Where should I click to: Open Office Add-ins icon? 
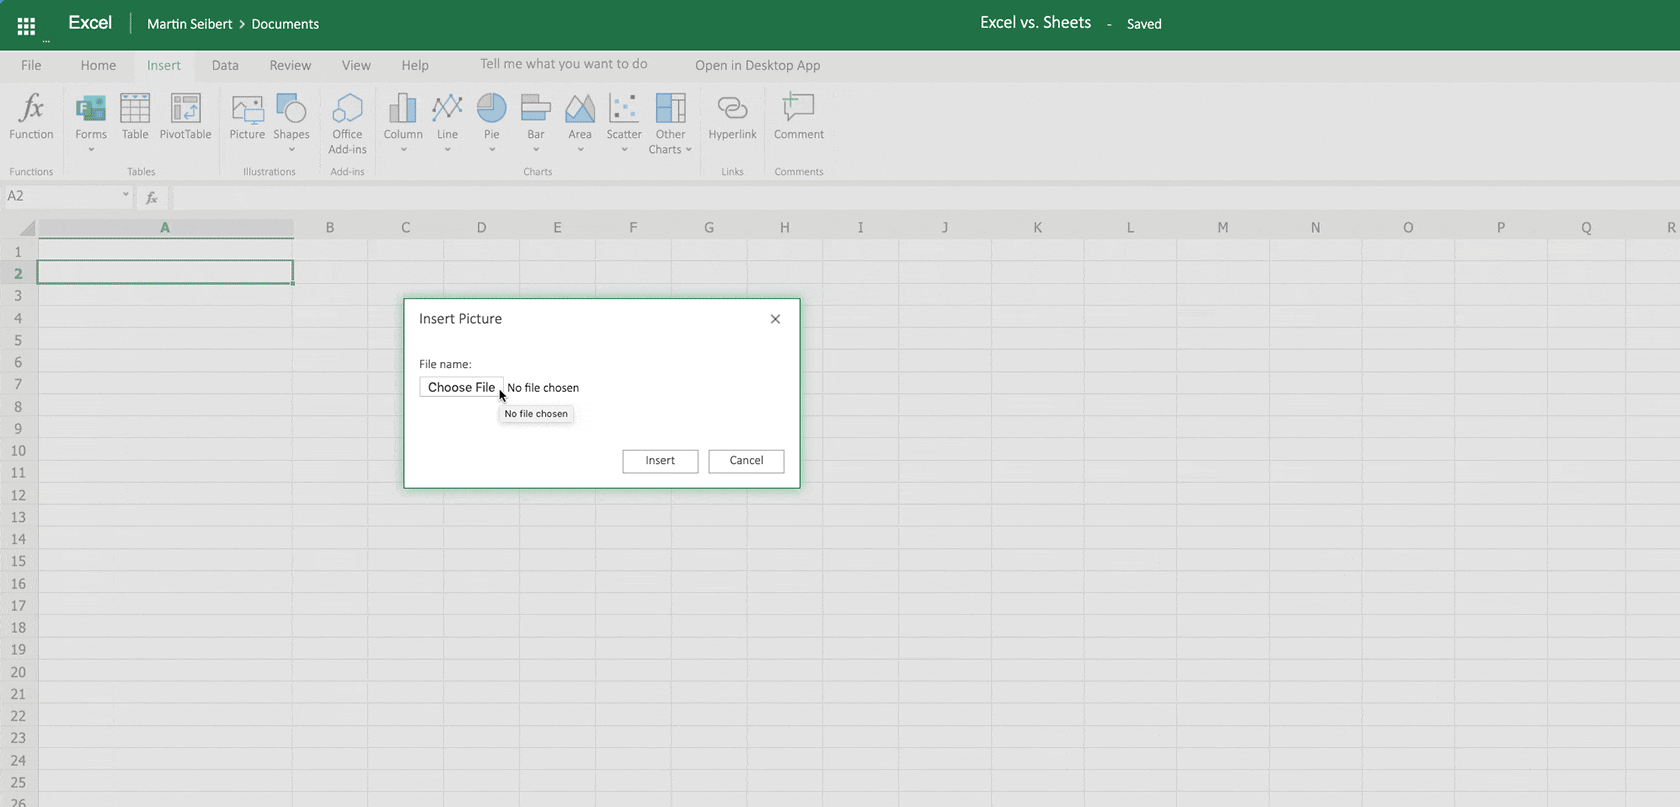point(347,108)
